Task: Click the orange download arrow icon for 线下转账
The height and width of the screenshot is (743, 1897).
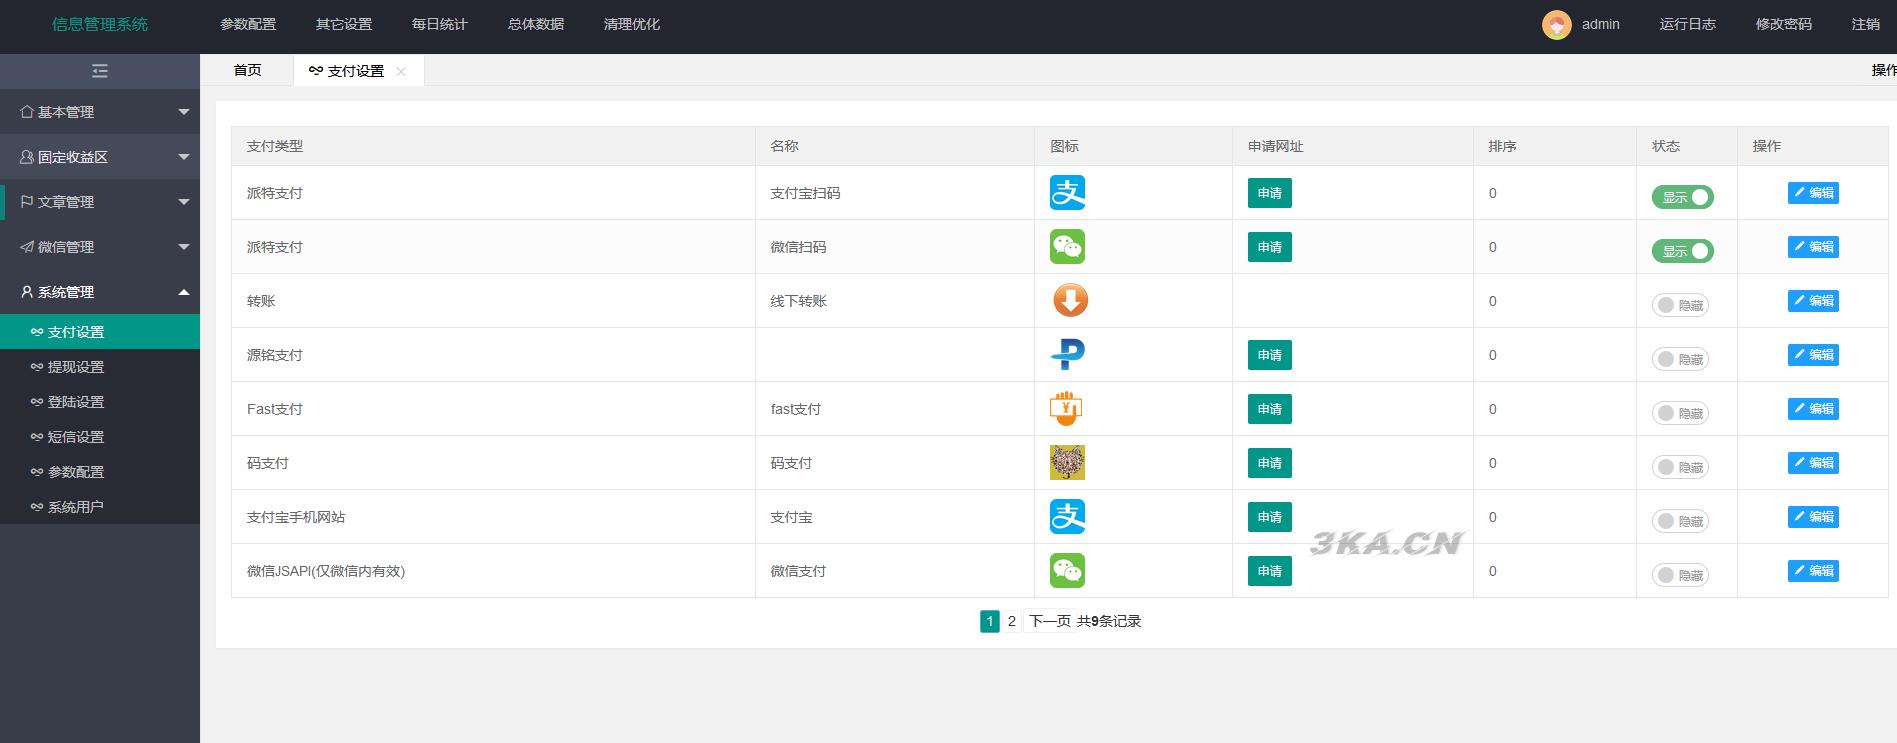Action: pyautogui.click(x=1069, y=301)
